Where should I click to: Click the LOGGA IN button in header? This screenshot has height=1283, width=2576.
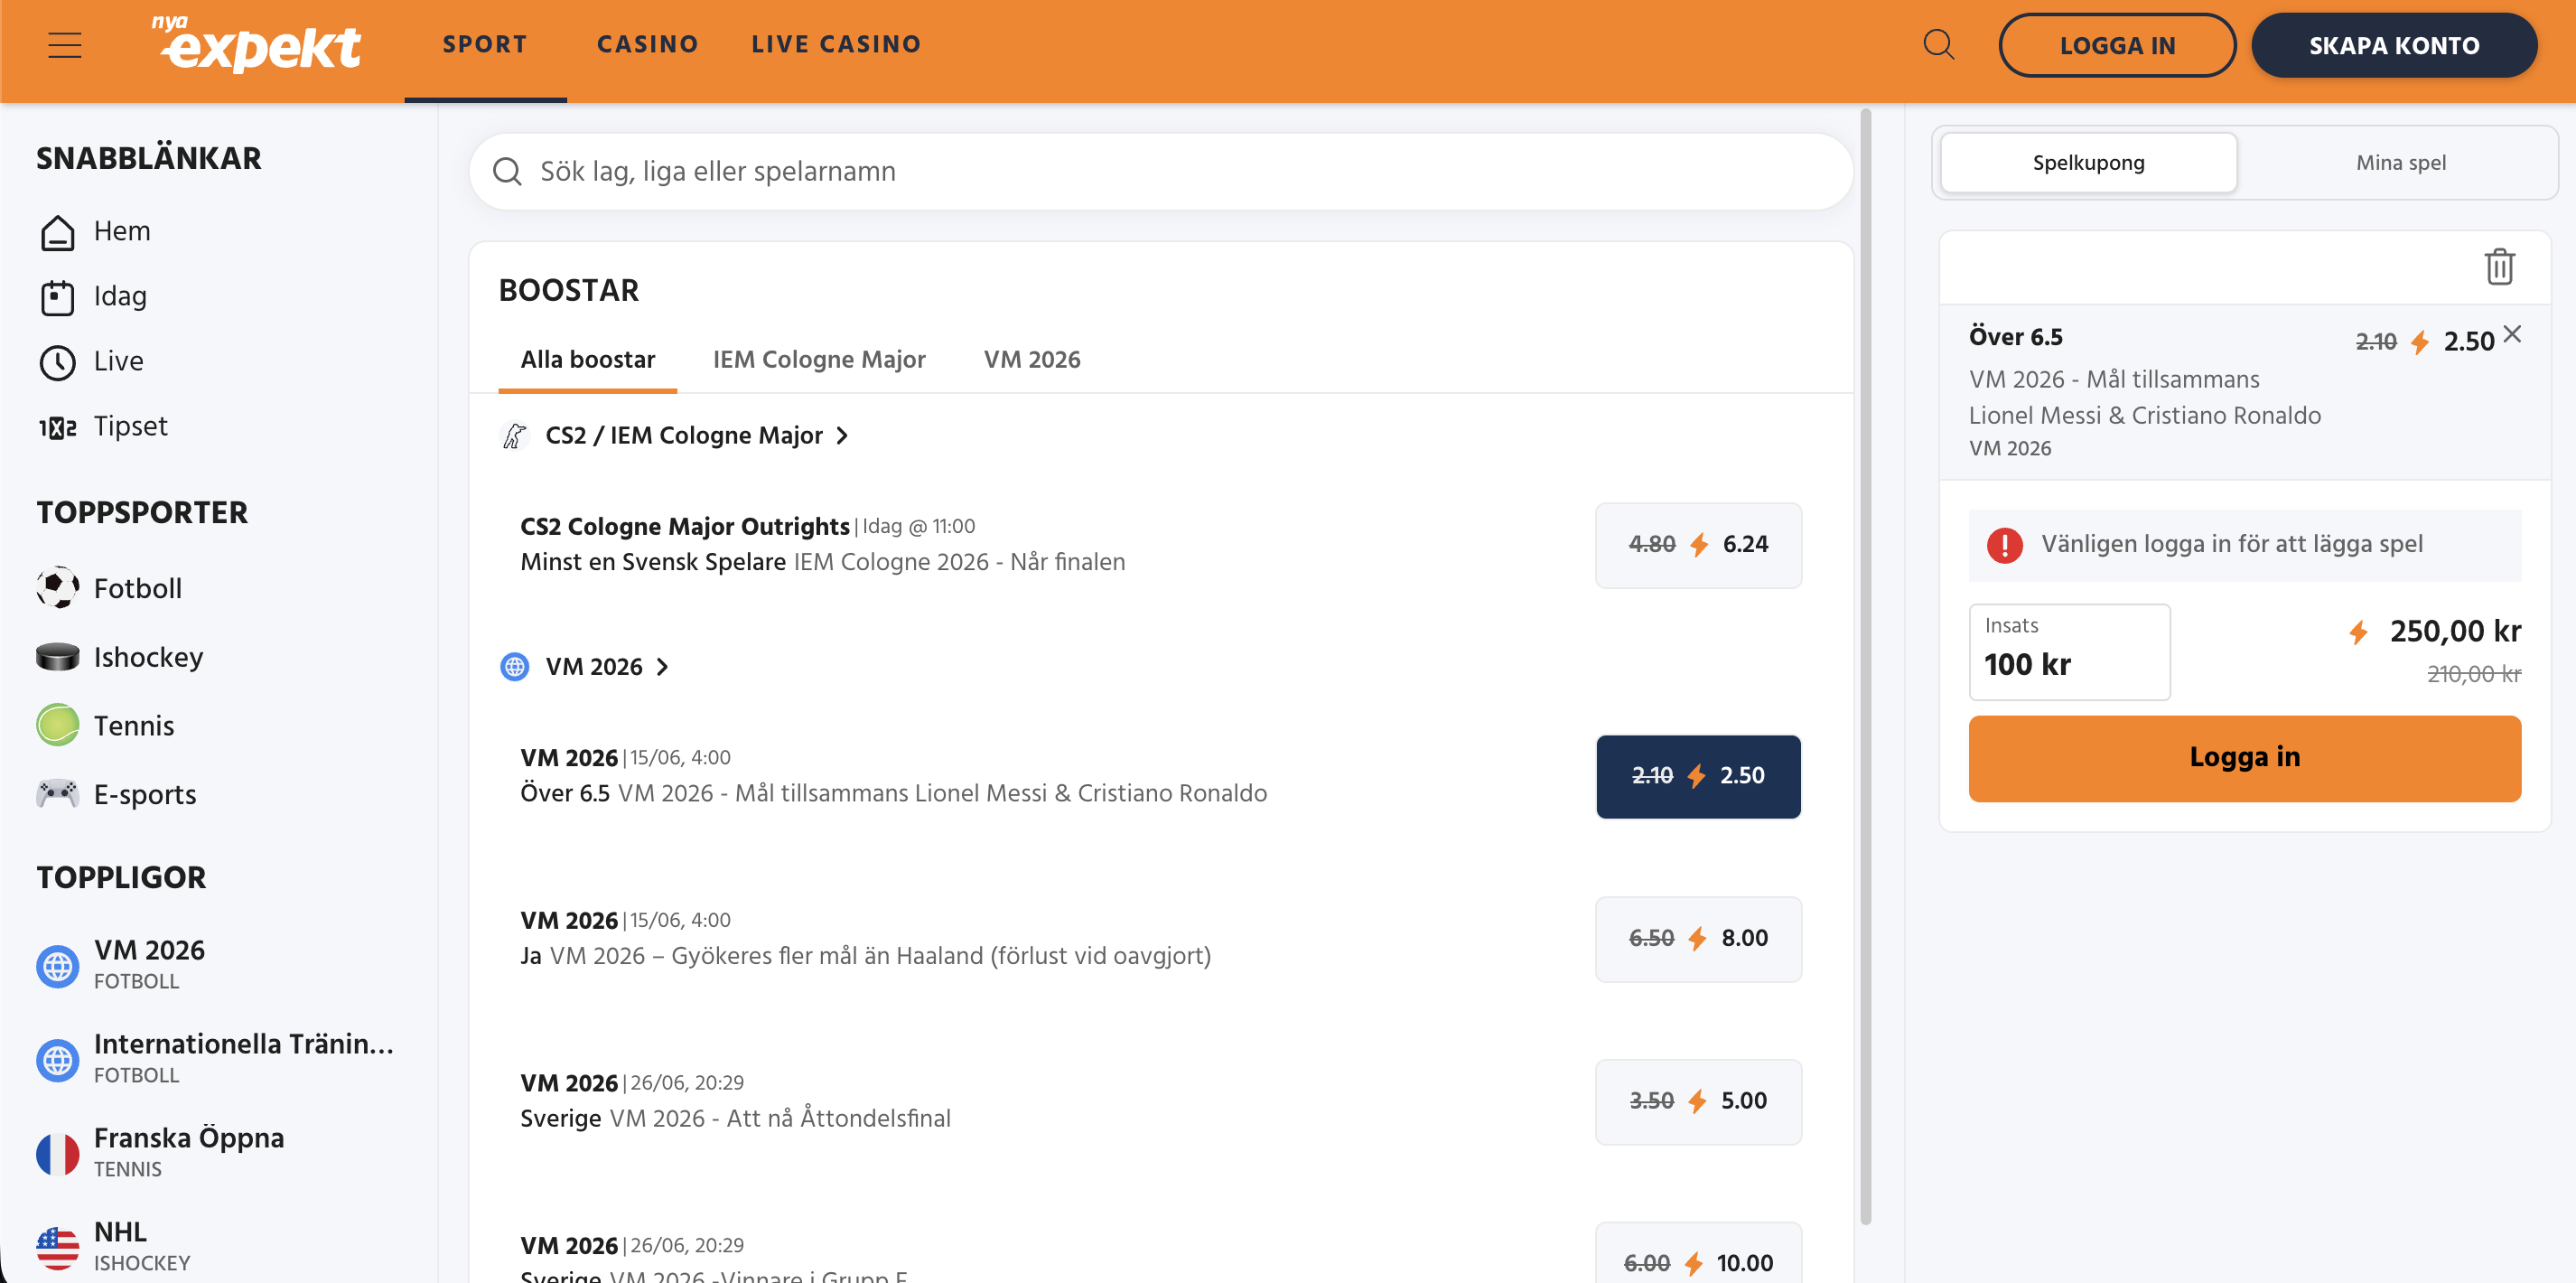(2117, 45)
